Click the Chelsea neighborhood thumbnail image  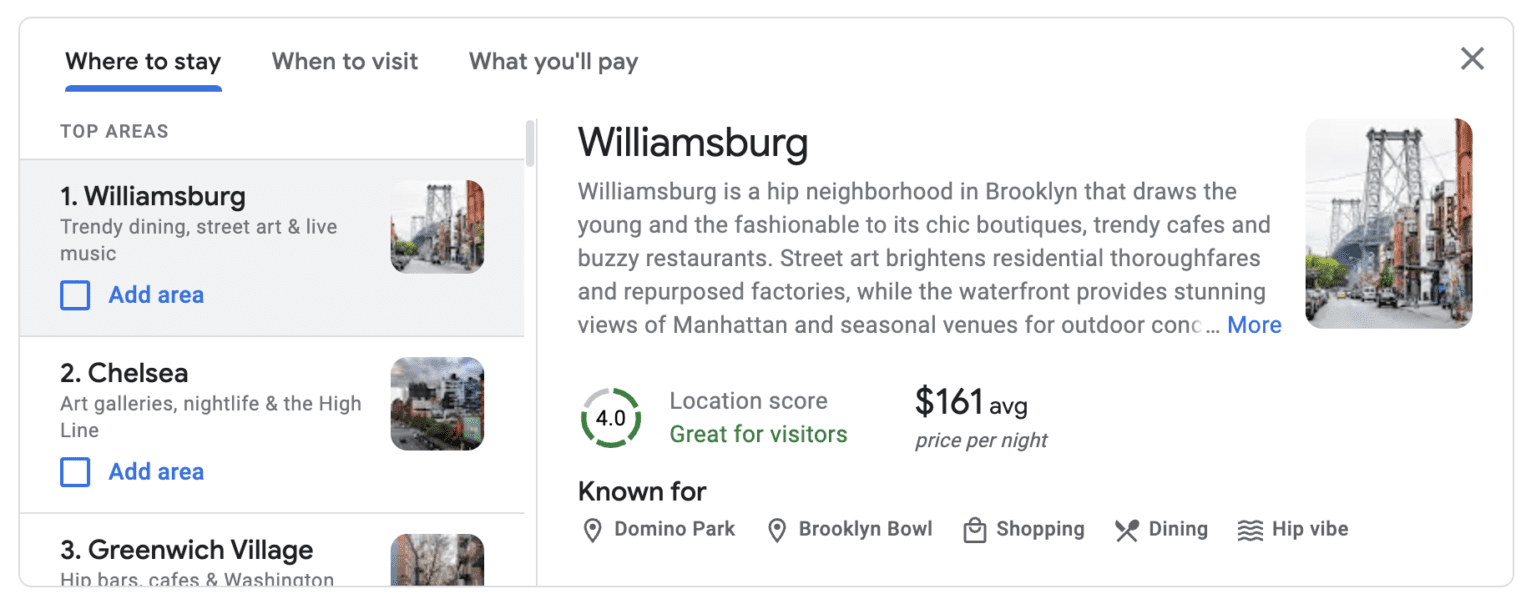(437, 403)
